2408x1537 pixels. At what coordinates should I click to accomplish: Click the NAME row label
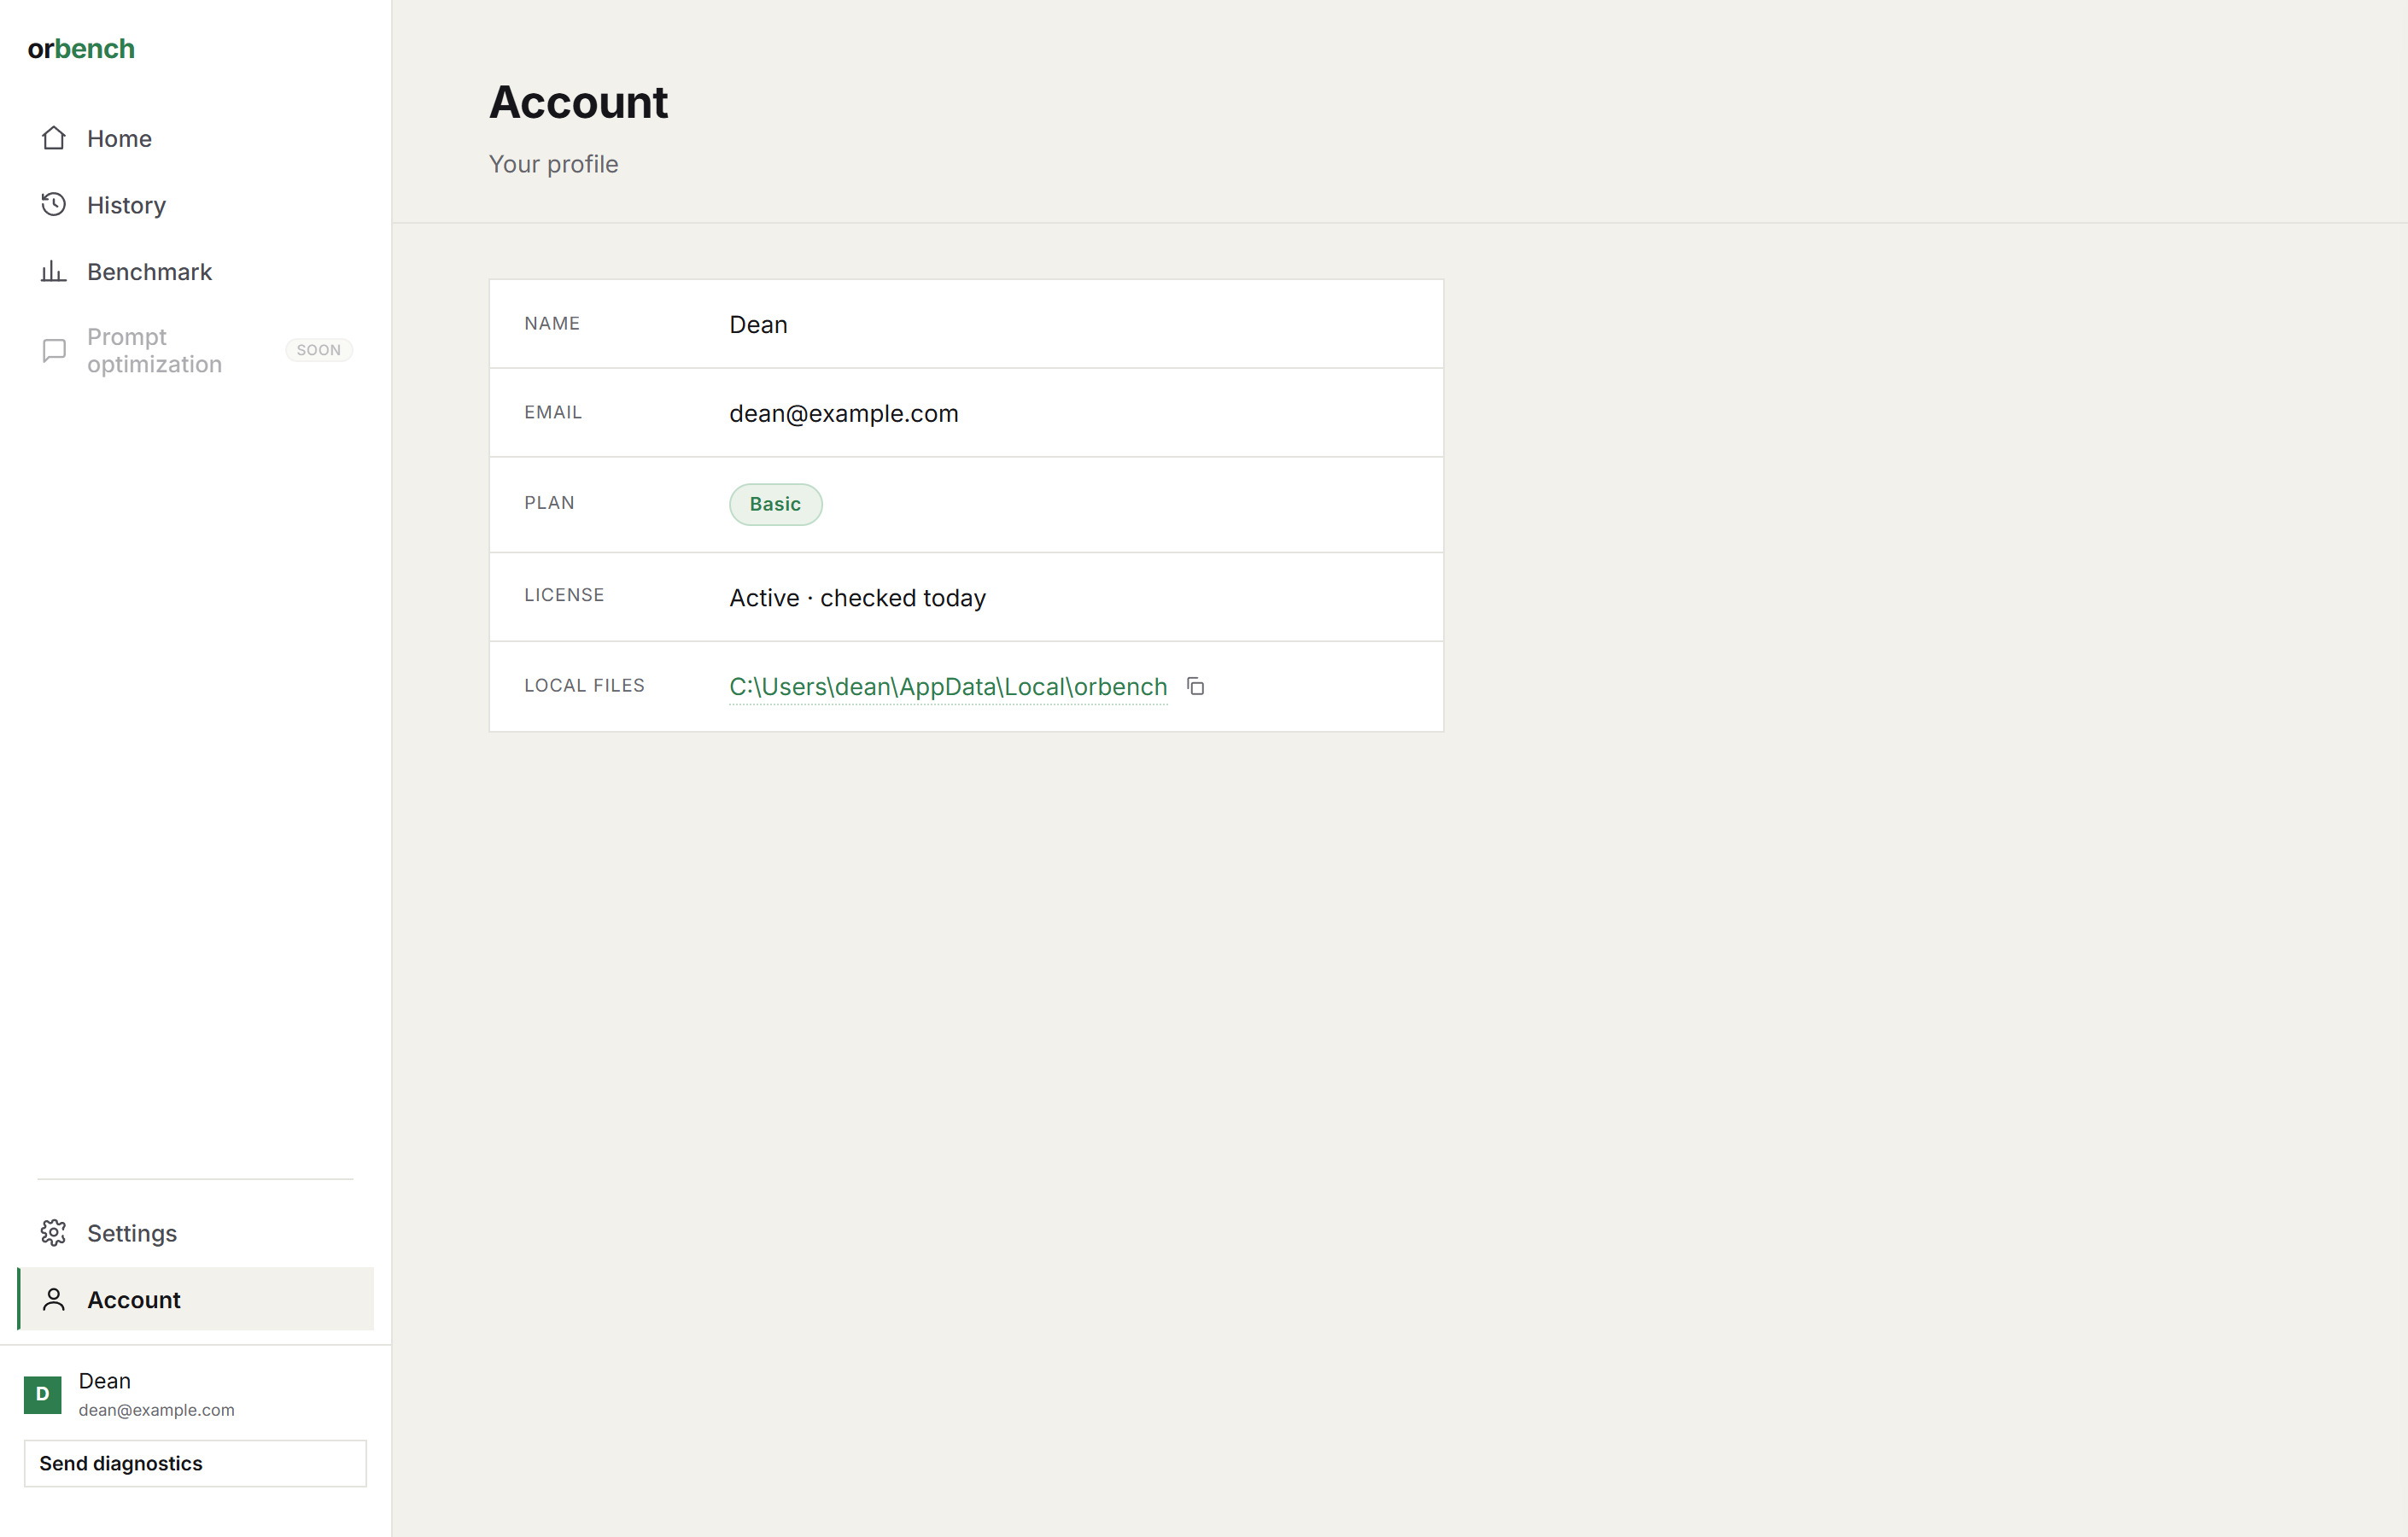click(552, 323)
